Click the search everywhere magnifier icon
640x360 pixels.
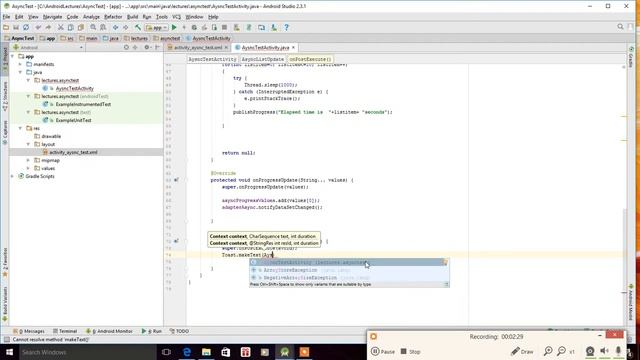click(x=620, y=27)
